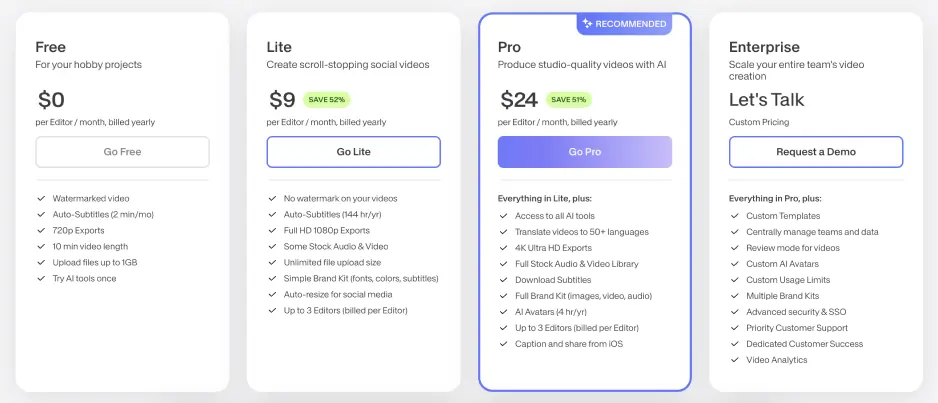Click checkmark beside Access to all AI tools
The width and height of the screenshot is (938, 403).
(x=504, y=216)
